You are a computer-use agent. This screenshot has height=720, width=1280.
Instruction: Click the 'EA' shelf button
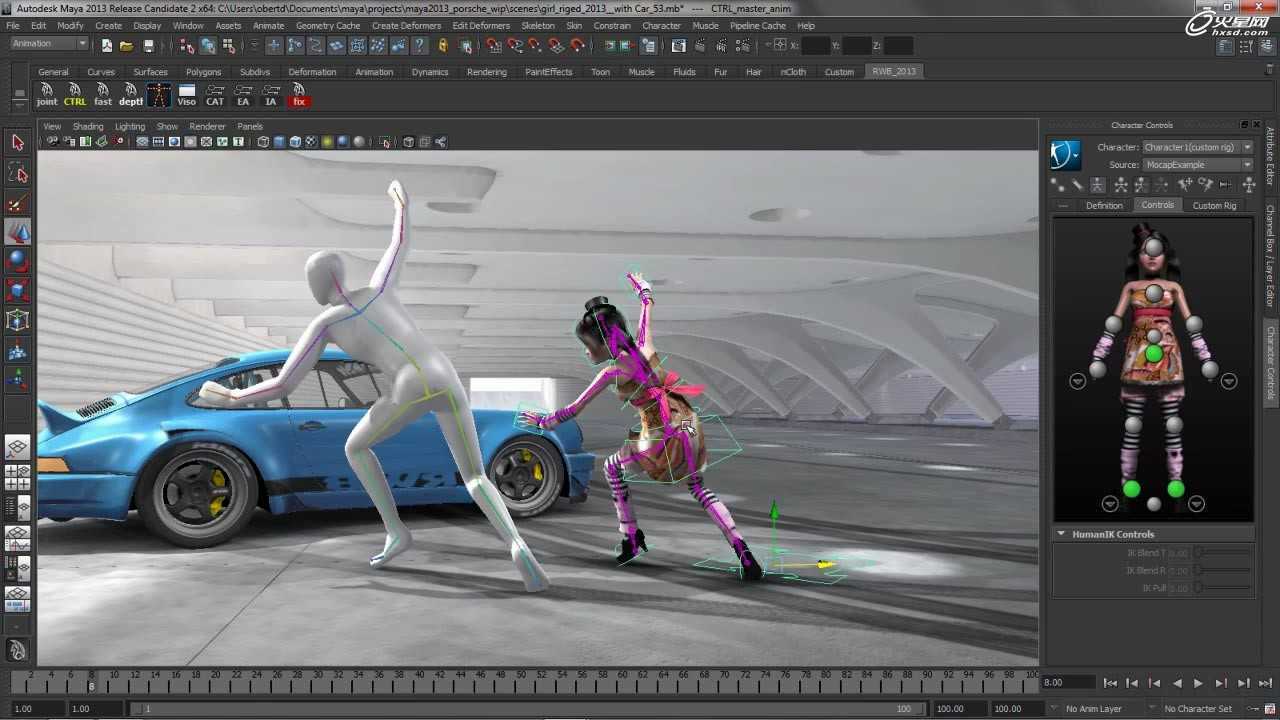pyautogui.click(x=243, y=95)
